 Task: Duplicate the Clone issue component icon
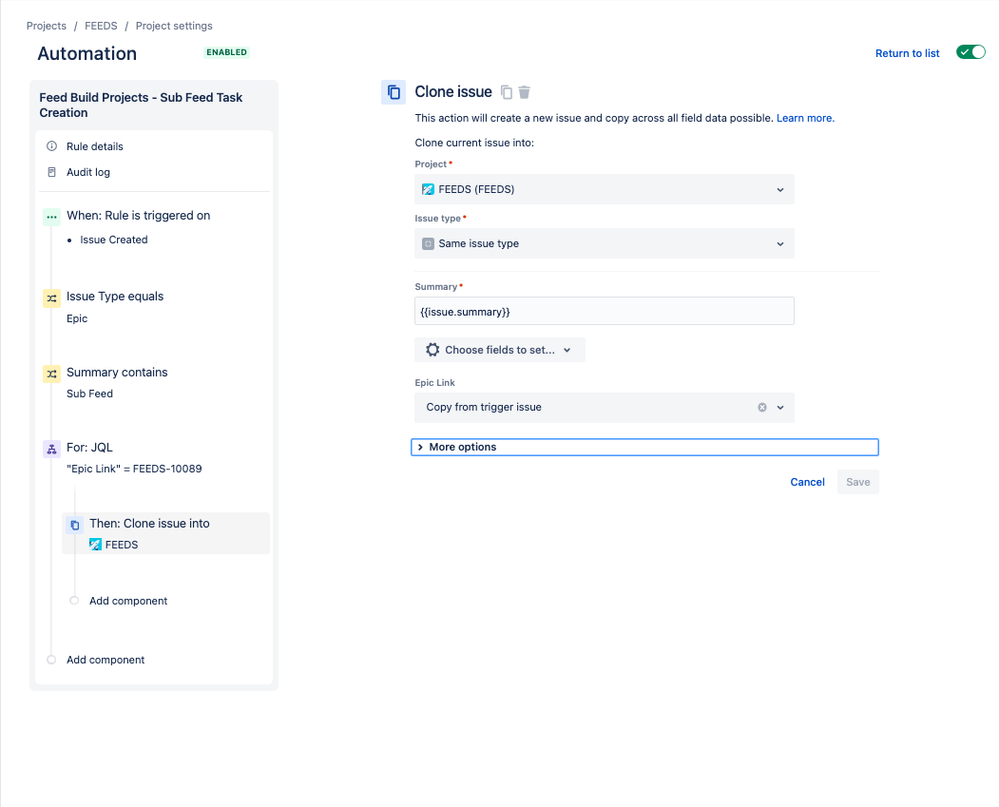pyautogui.click(x=507, y=92)
